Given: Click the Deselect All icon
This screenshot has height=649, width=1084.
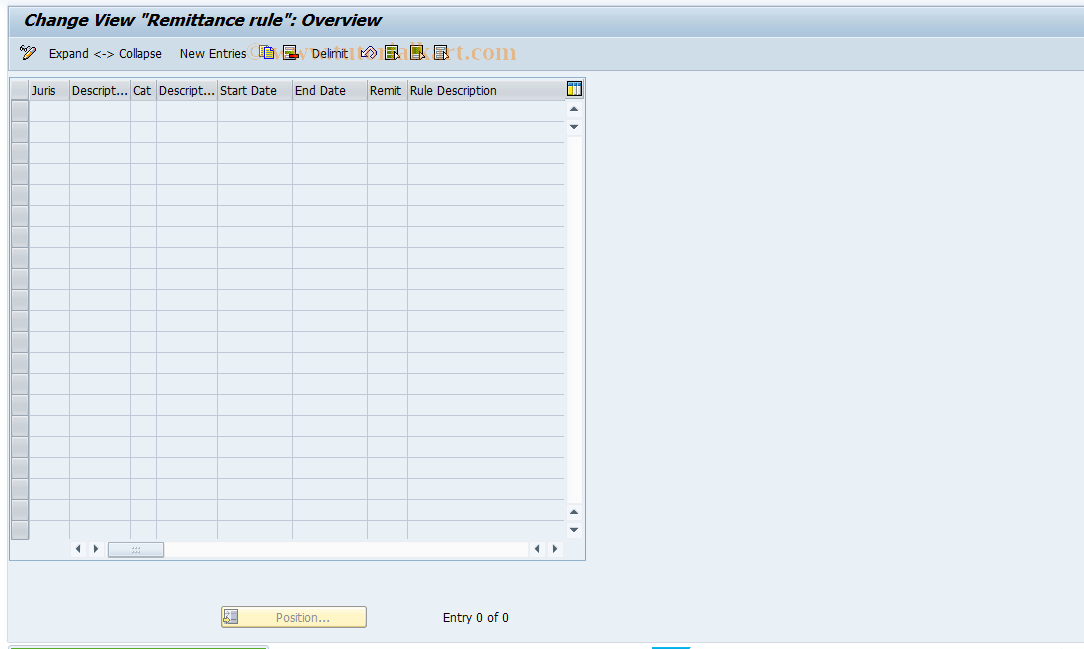Looking at the screenshot, I should tap(441, 53).
